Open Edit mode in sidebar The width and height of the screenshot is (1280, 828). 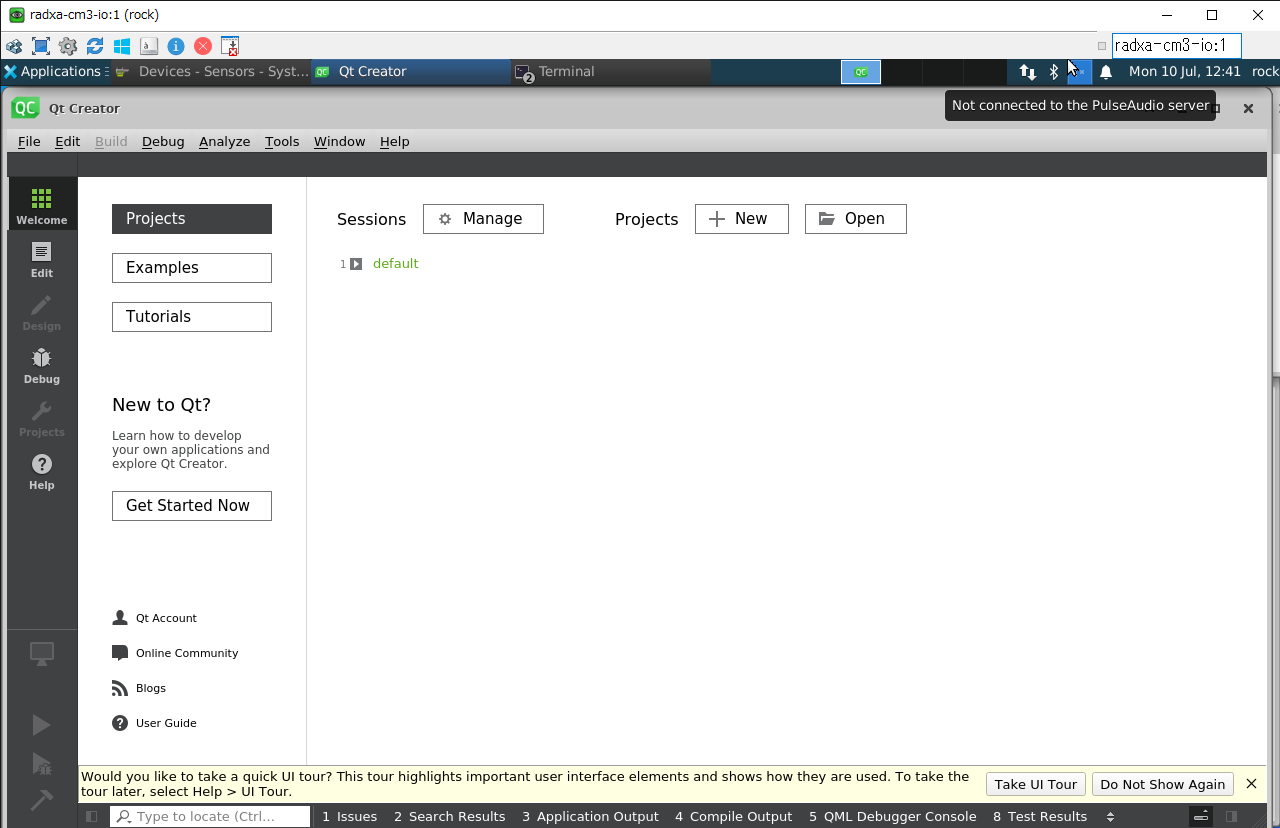41,259
